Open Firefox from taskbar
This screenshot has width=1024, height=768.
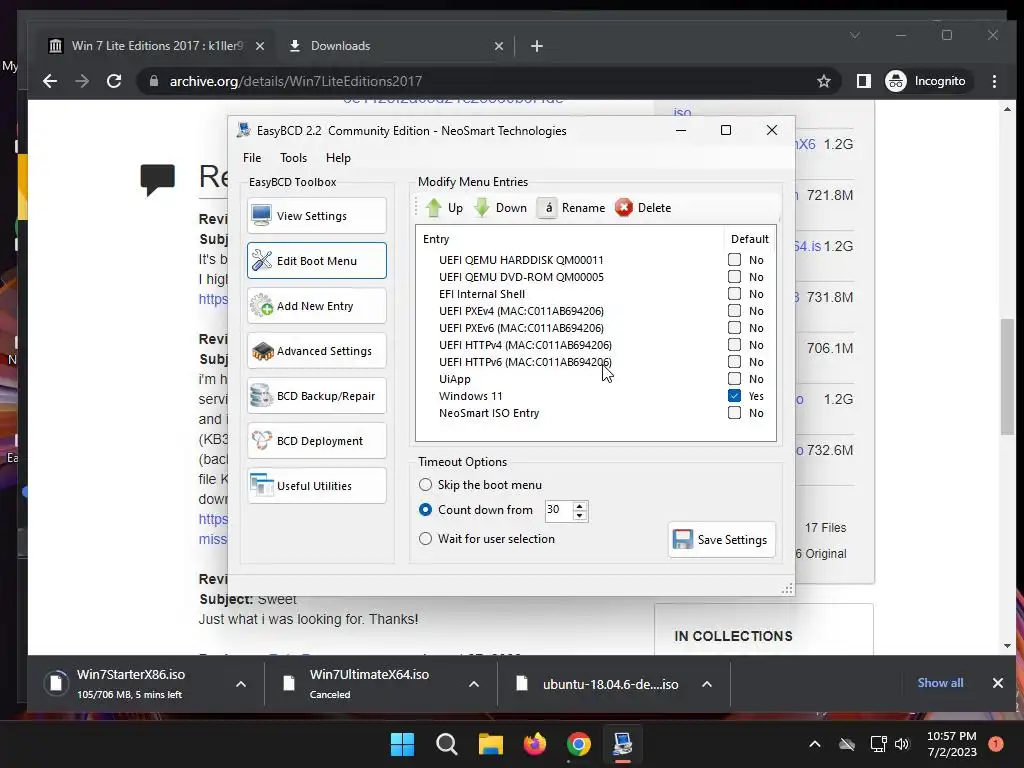tap(535, 744)
